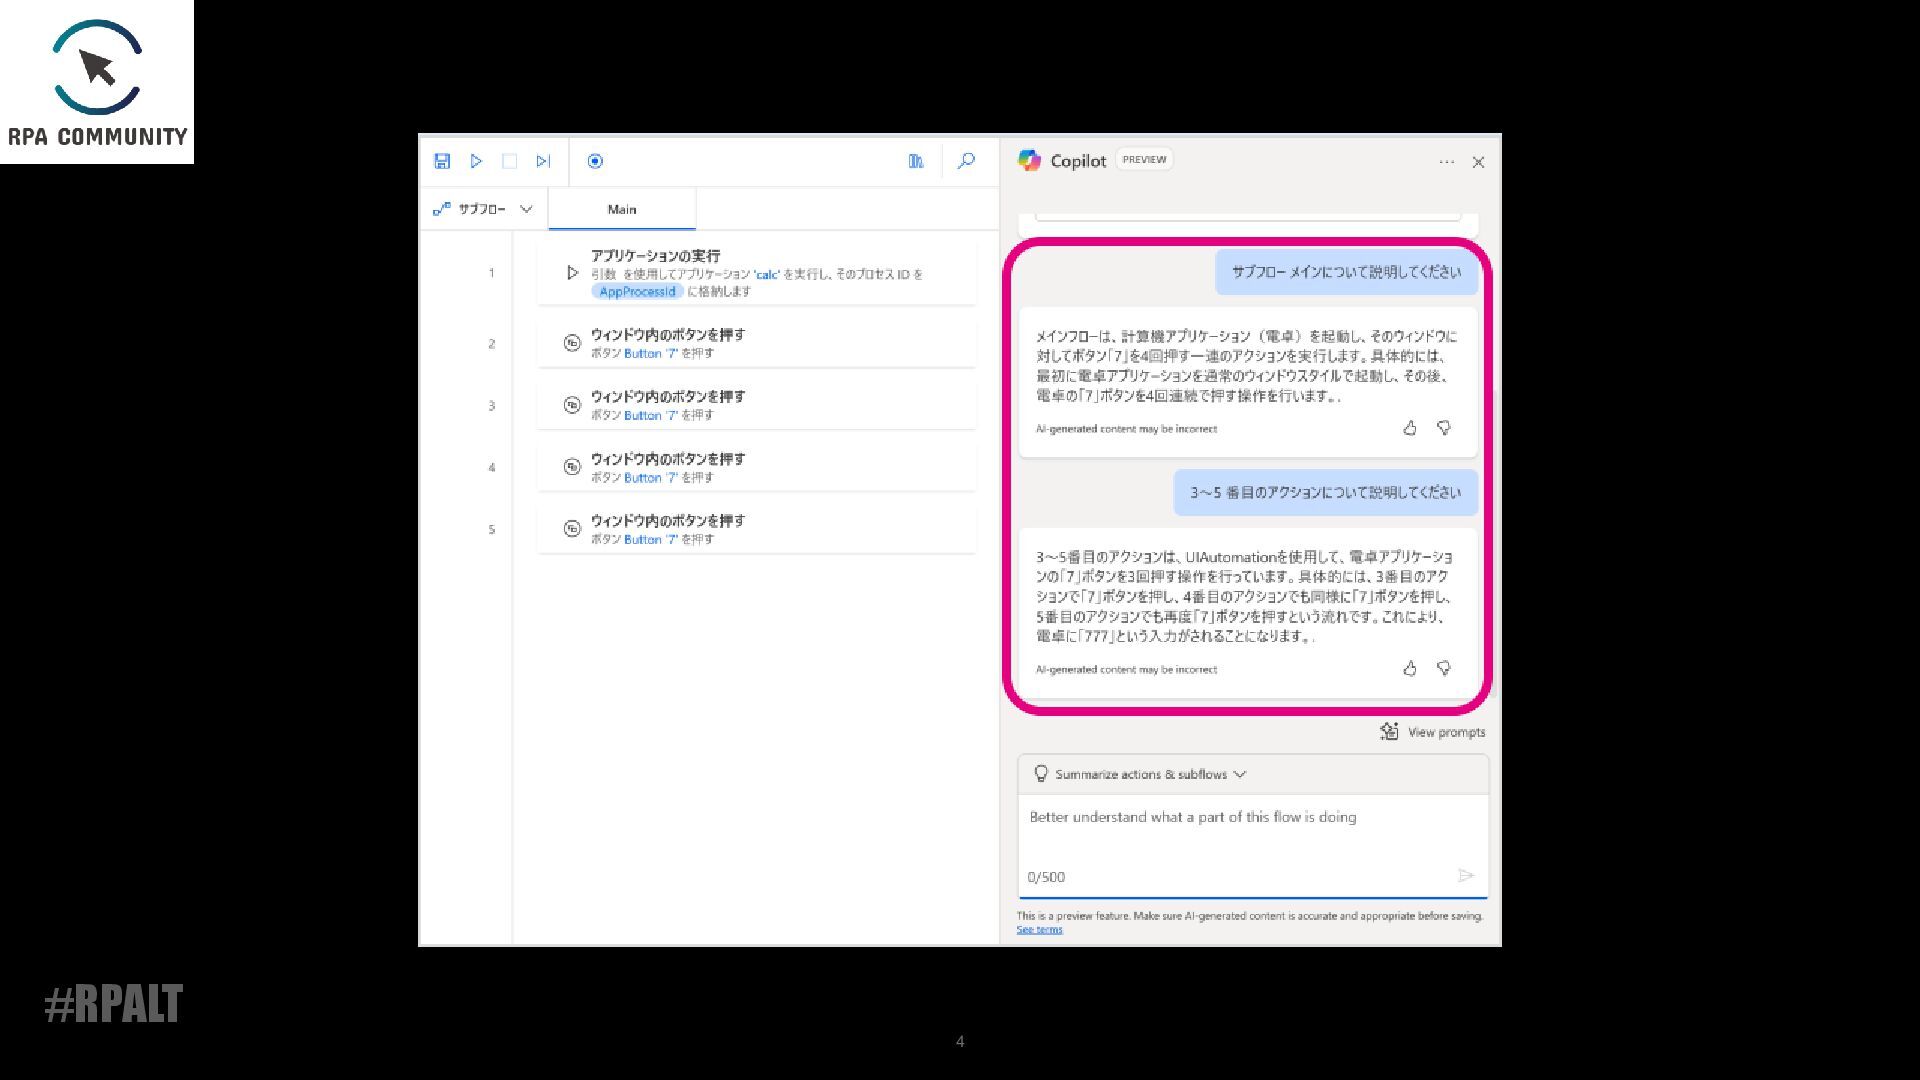The width and height of the screenshot is (1920, 1080).
Task: Thumbs up the actions 3–5 explanation
Action: coord(1410,668)
